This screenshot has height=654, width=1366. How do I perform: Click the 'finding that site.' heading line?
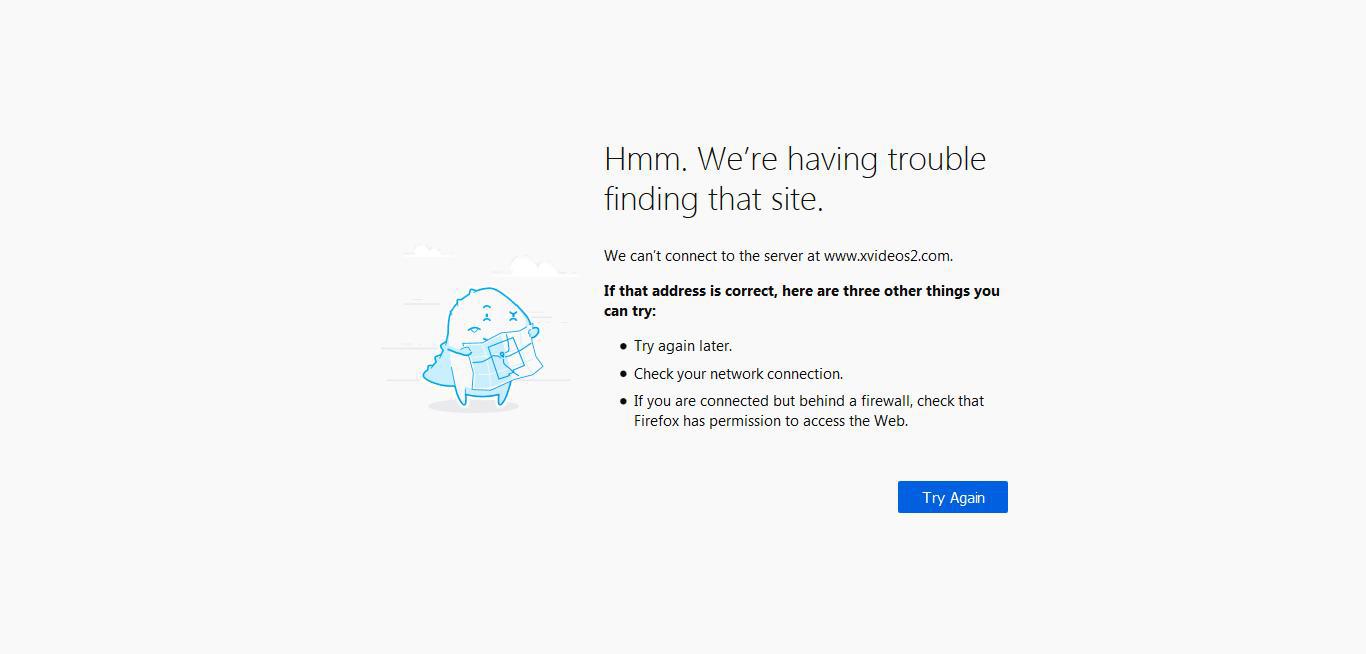click(714, 199)
